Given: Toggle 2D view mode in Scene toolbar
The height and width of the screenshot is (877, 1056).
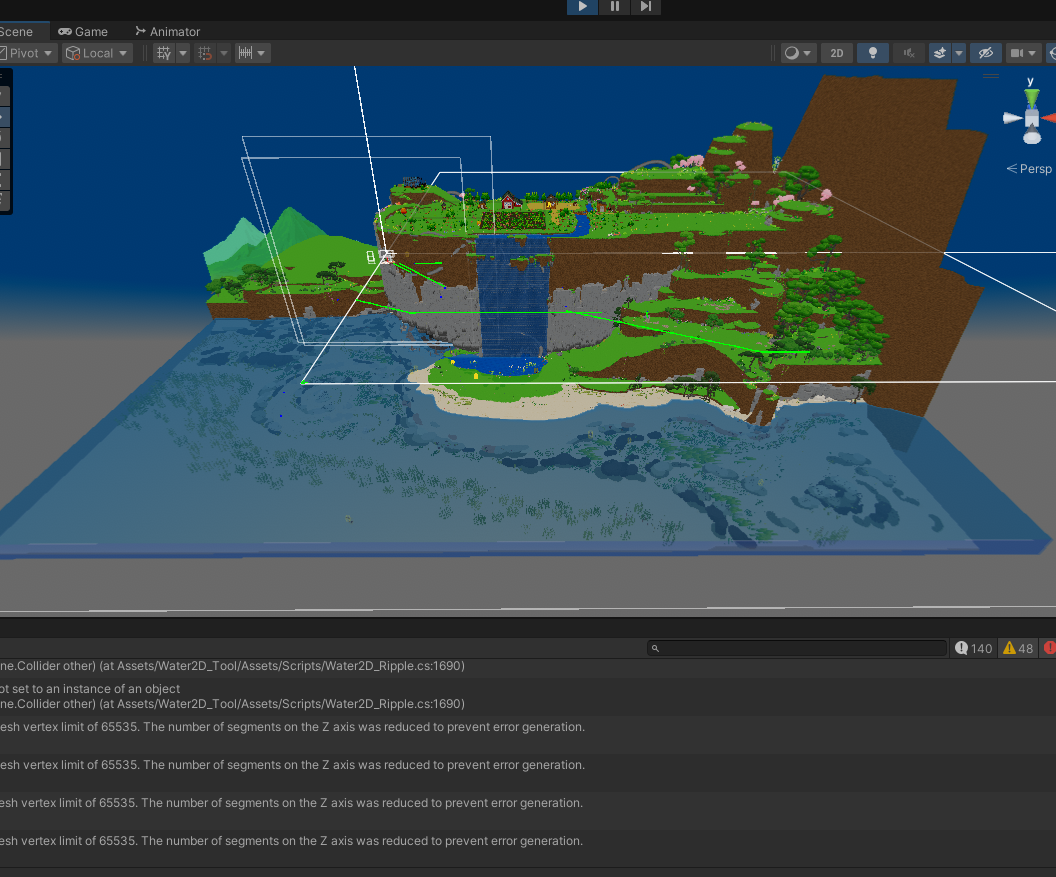Looking at the screenshot, I should point(836,53).
